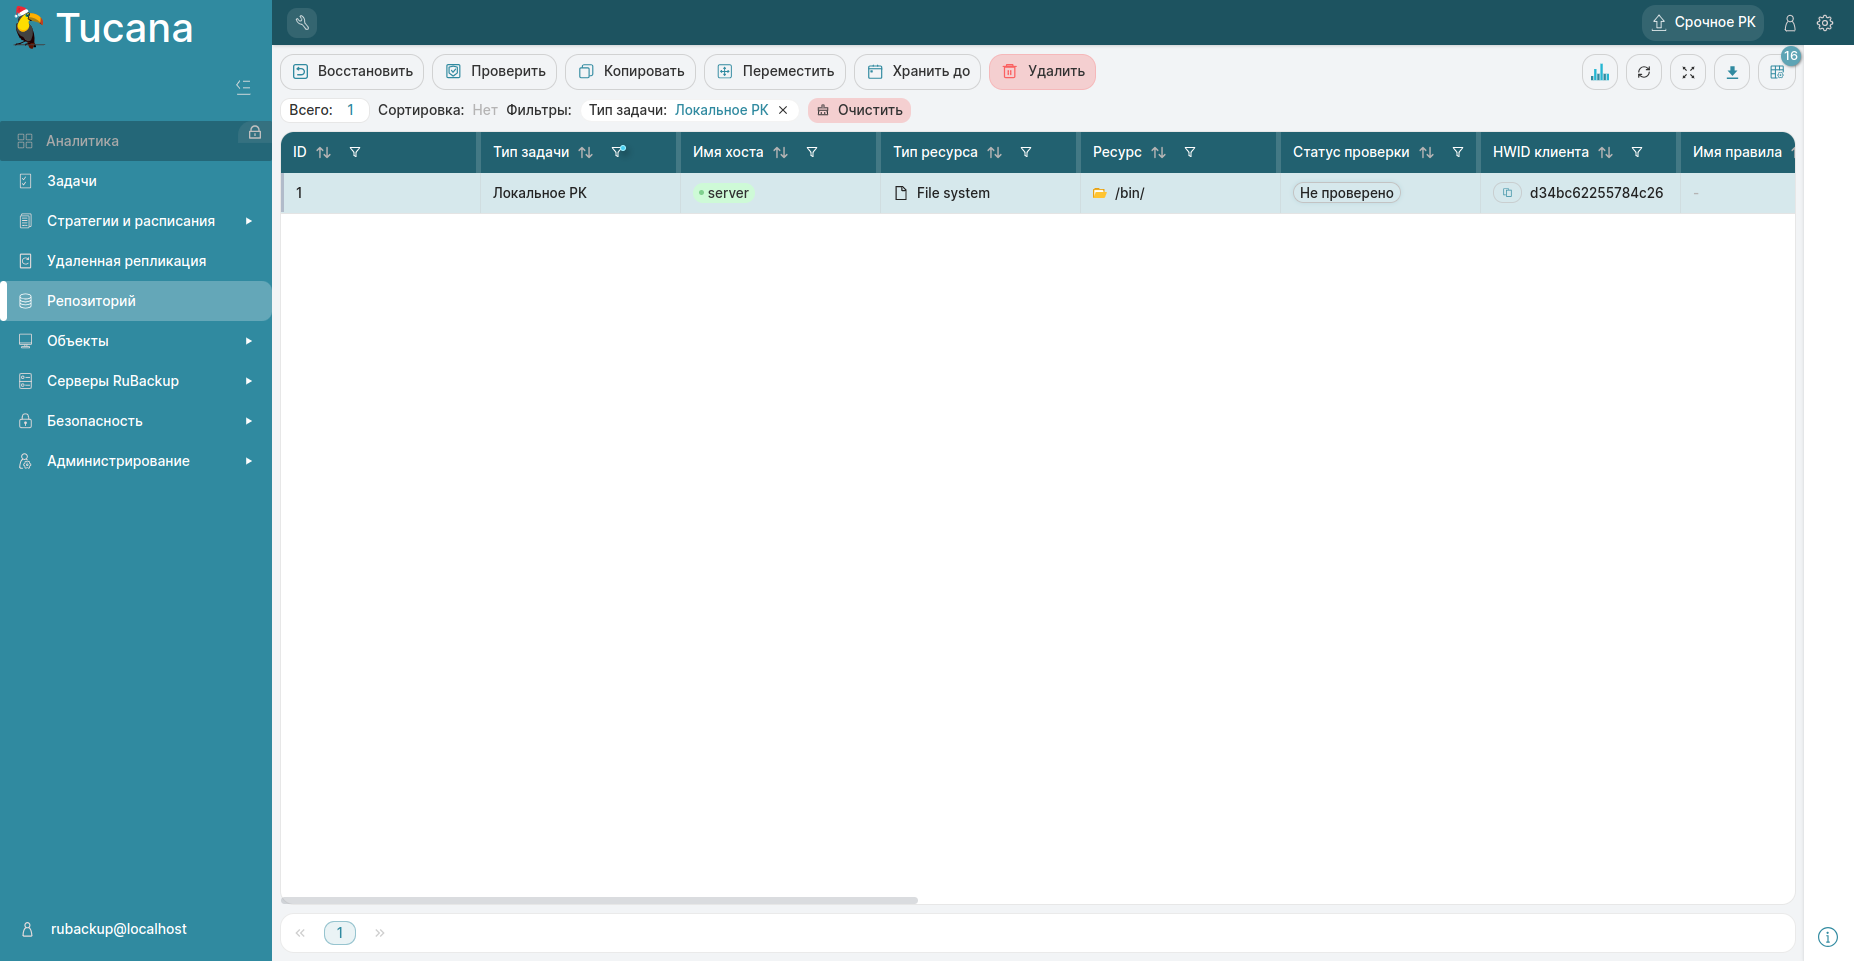1854x961 pixels.
Task: Expand table to fullscreen mode
Action: coord(1688,72)
